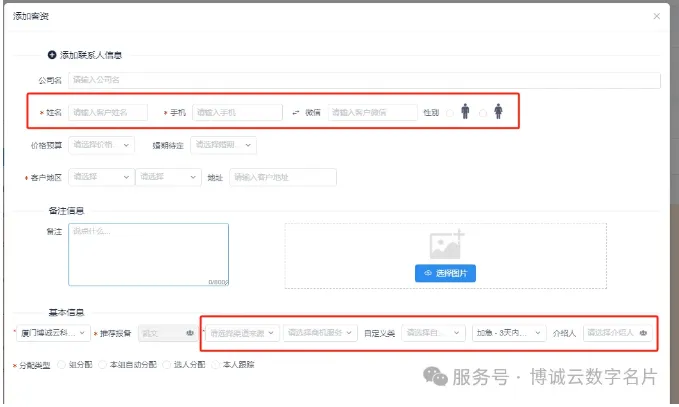Expand the first 客户地区 region dropdown
The image size is (679, 407).
coord(101,177)
